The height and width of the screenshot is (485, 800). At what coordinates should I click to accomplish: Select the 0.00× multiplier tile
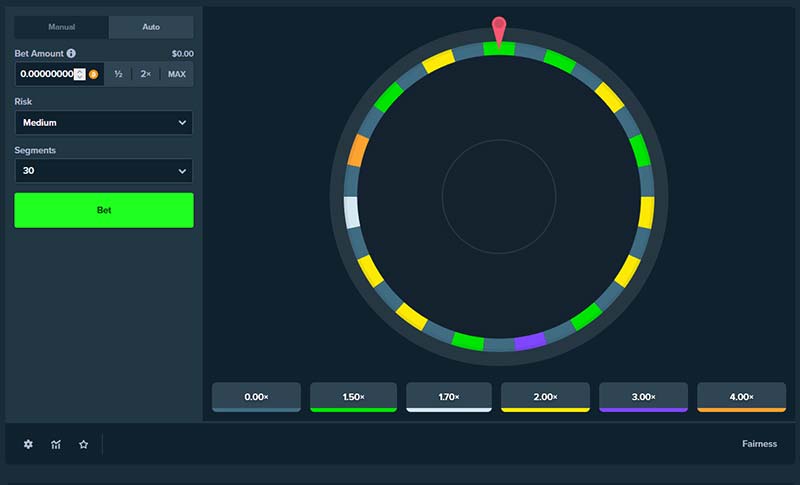point(256,397)
